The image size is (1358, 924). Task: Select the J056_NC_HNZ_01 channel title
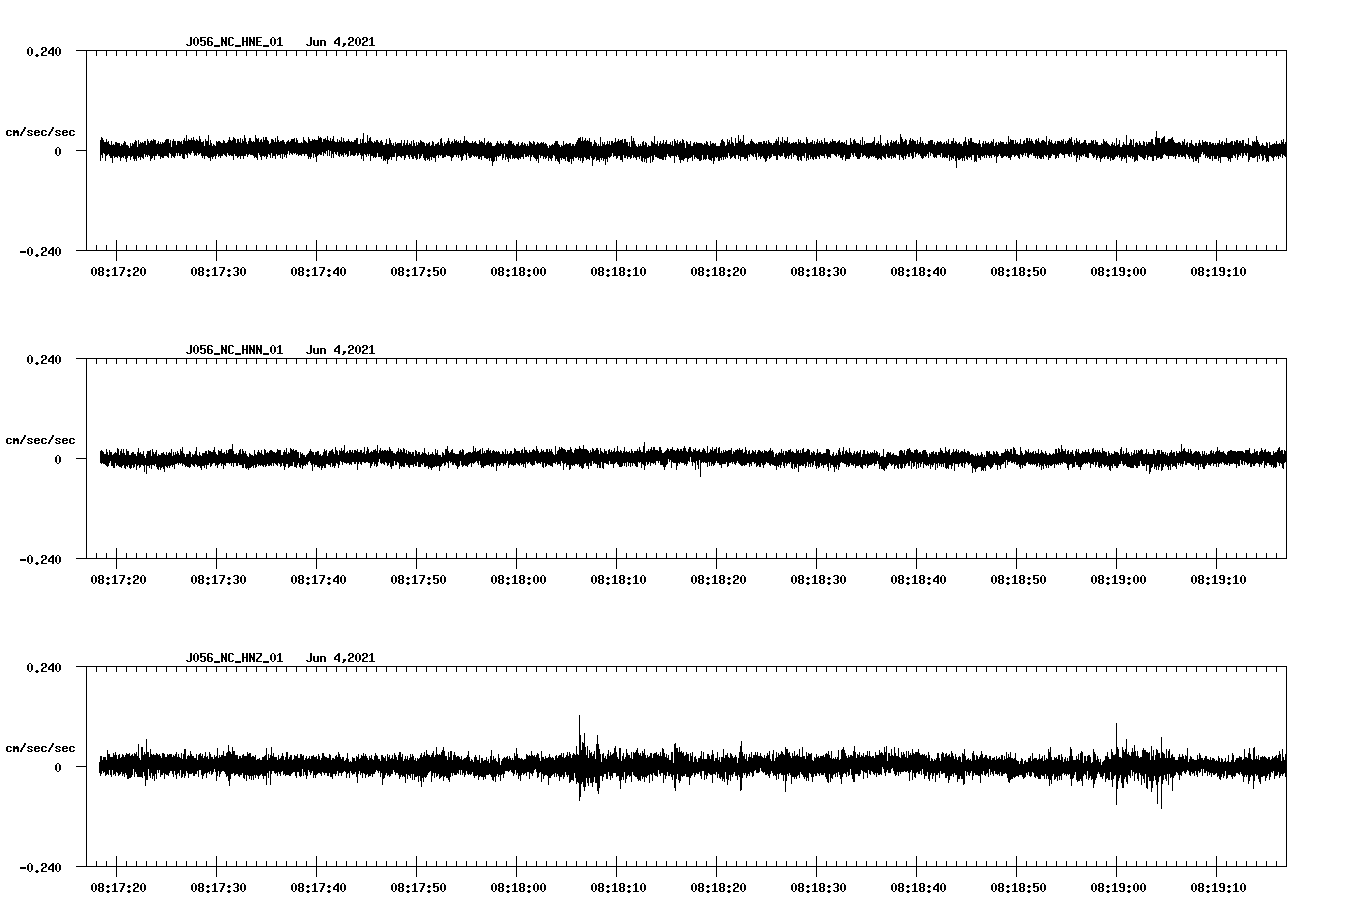234,658
